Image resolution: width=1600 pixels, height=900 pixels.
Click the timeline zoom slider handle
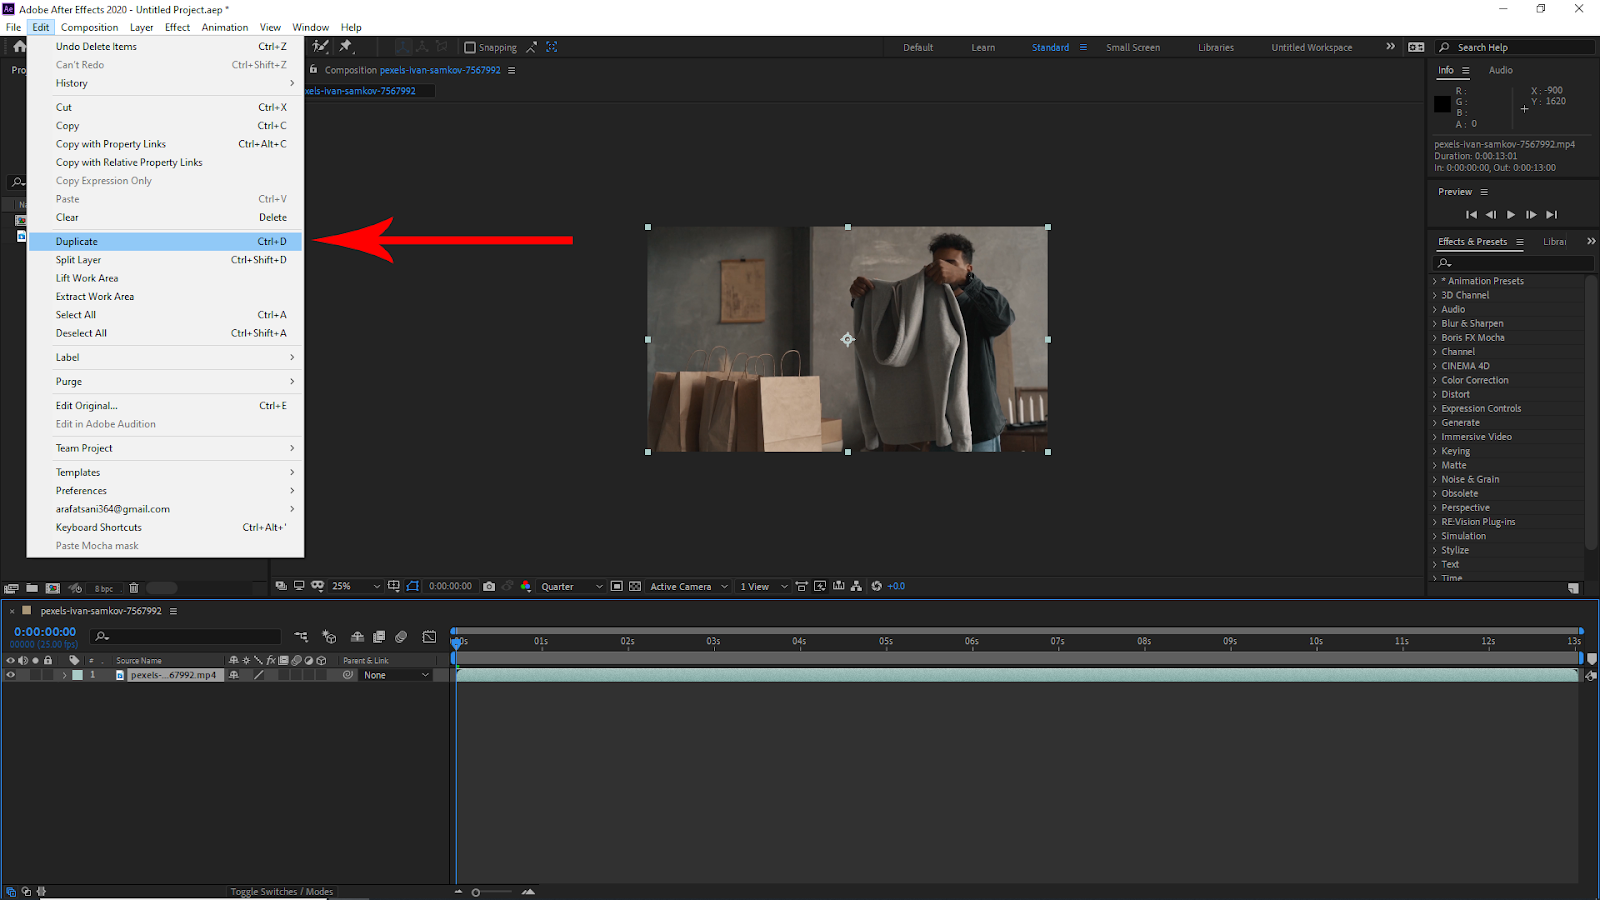point(476,892)
